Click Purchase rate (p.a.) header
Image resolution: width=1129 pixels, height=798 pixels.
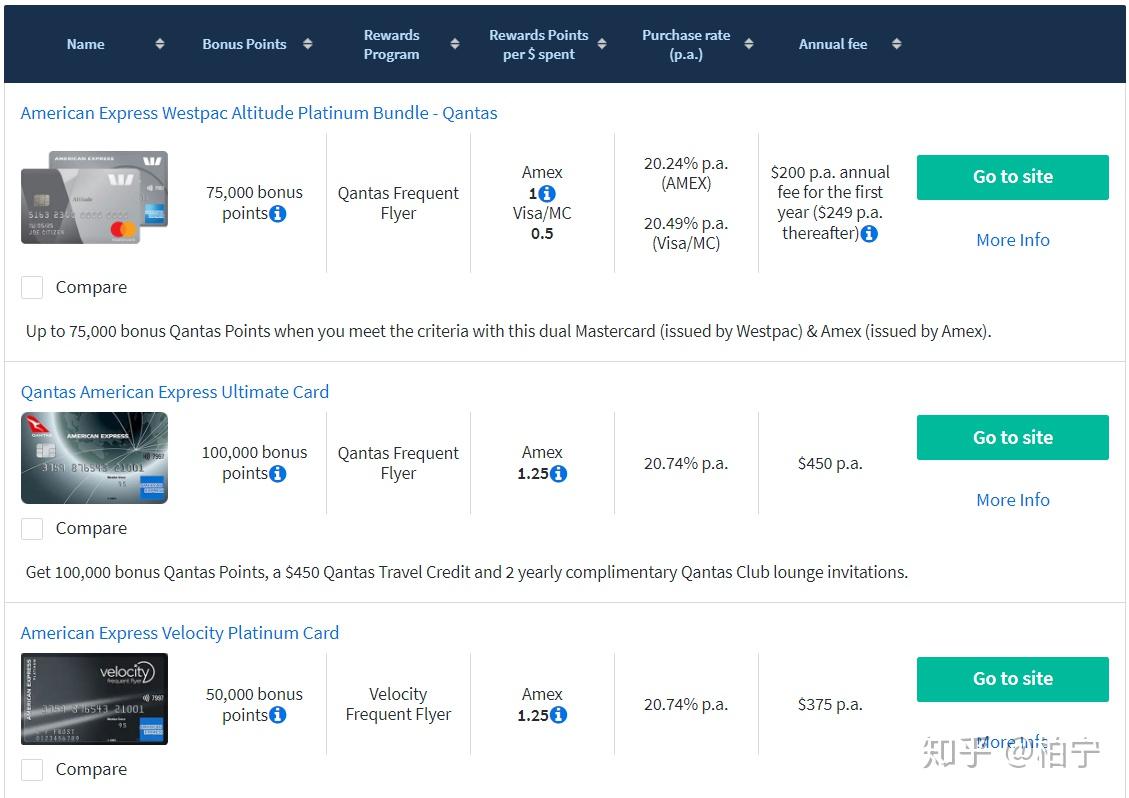click(x=686, y=45)
